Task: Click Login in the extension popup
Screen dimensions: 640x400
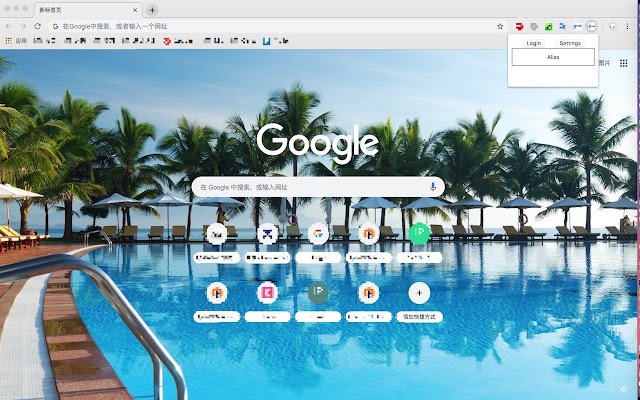Action: (x=533, y=43)
